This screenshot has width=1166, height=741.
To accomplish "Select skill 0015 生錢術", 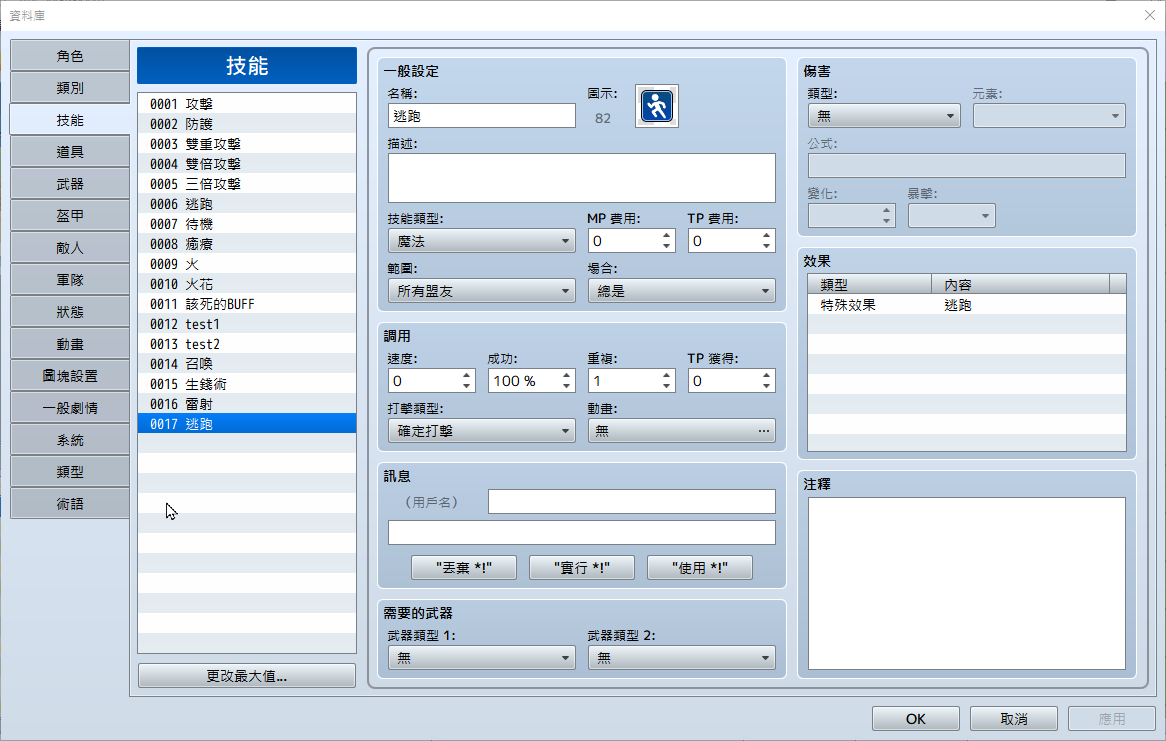I will (247, 384).
